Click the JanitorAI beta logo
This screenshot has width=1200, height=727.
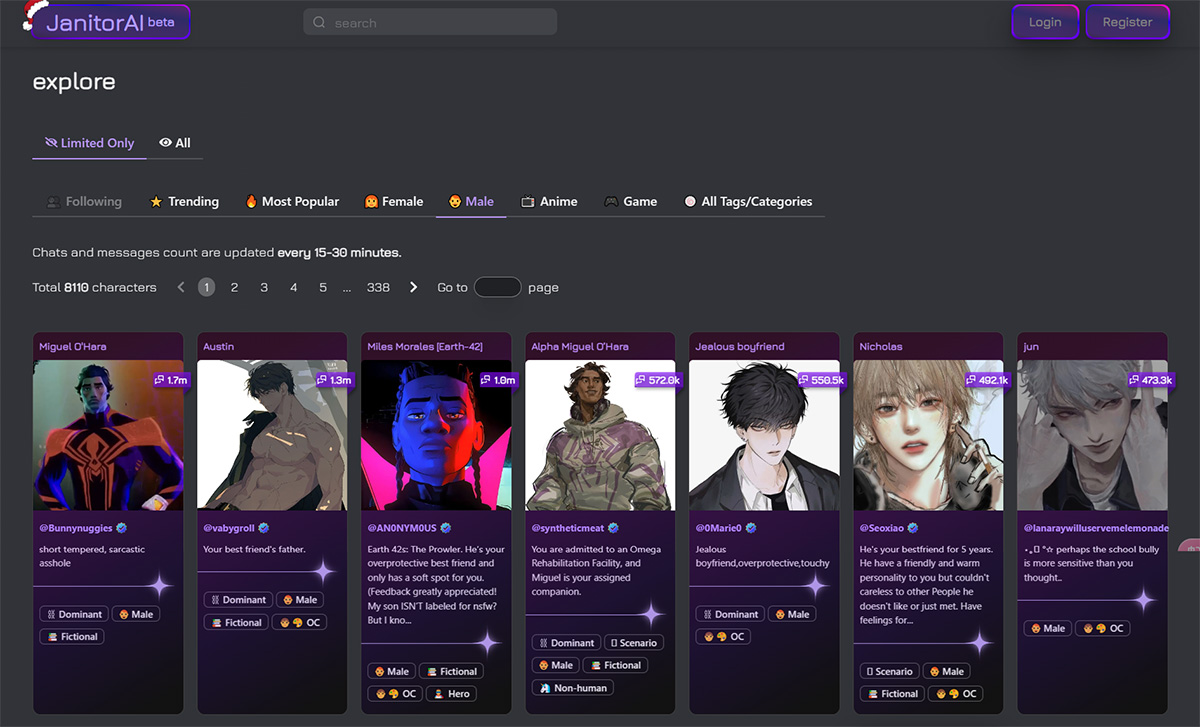click(110, 22)
